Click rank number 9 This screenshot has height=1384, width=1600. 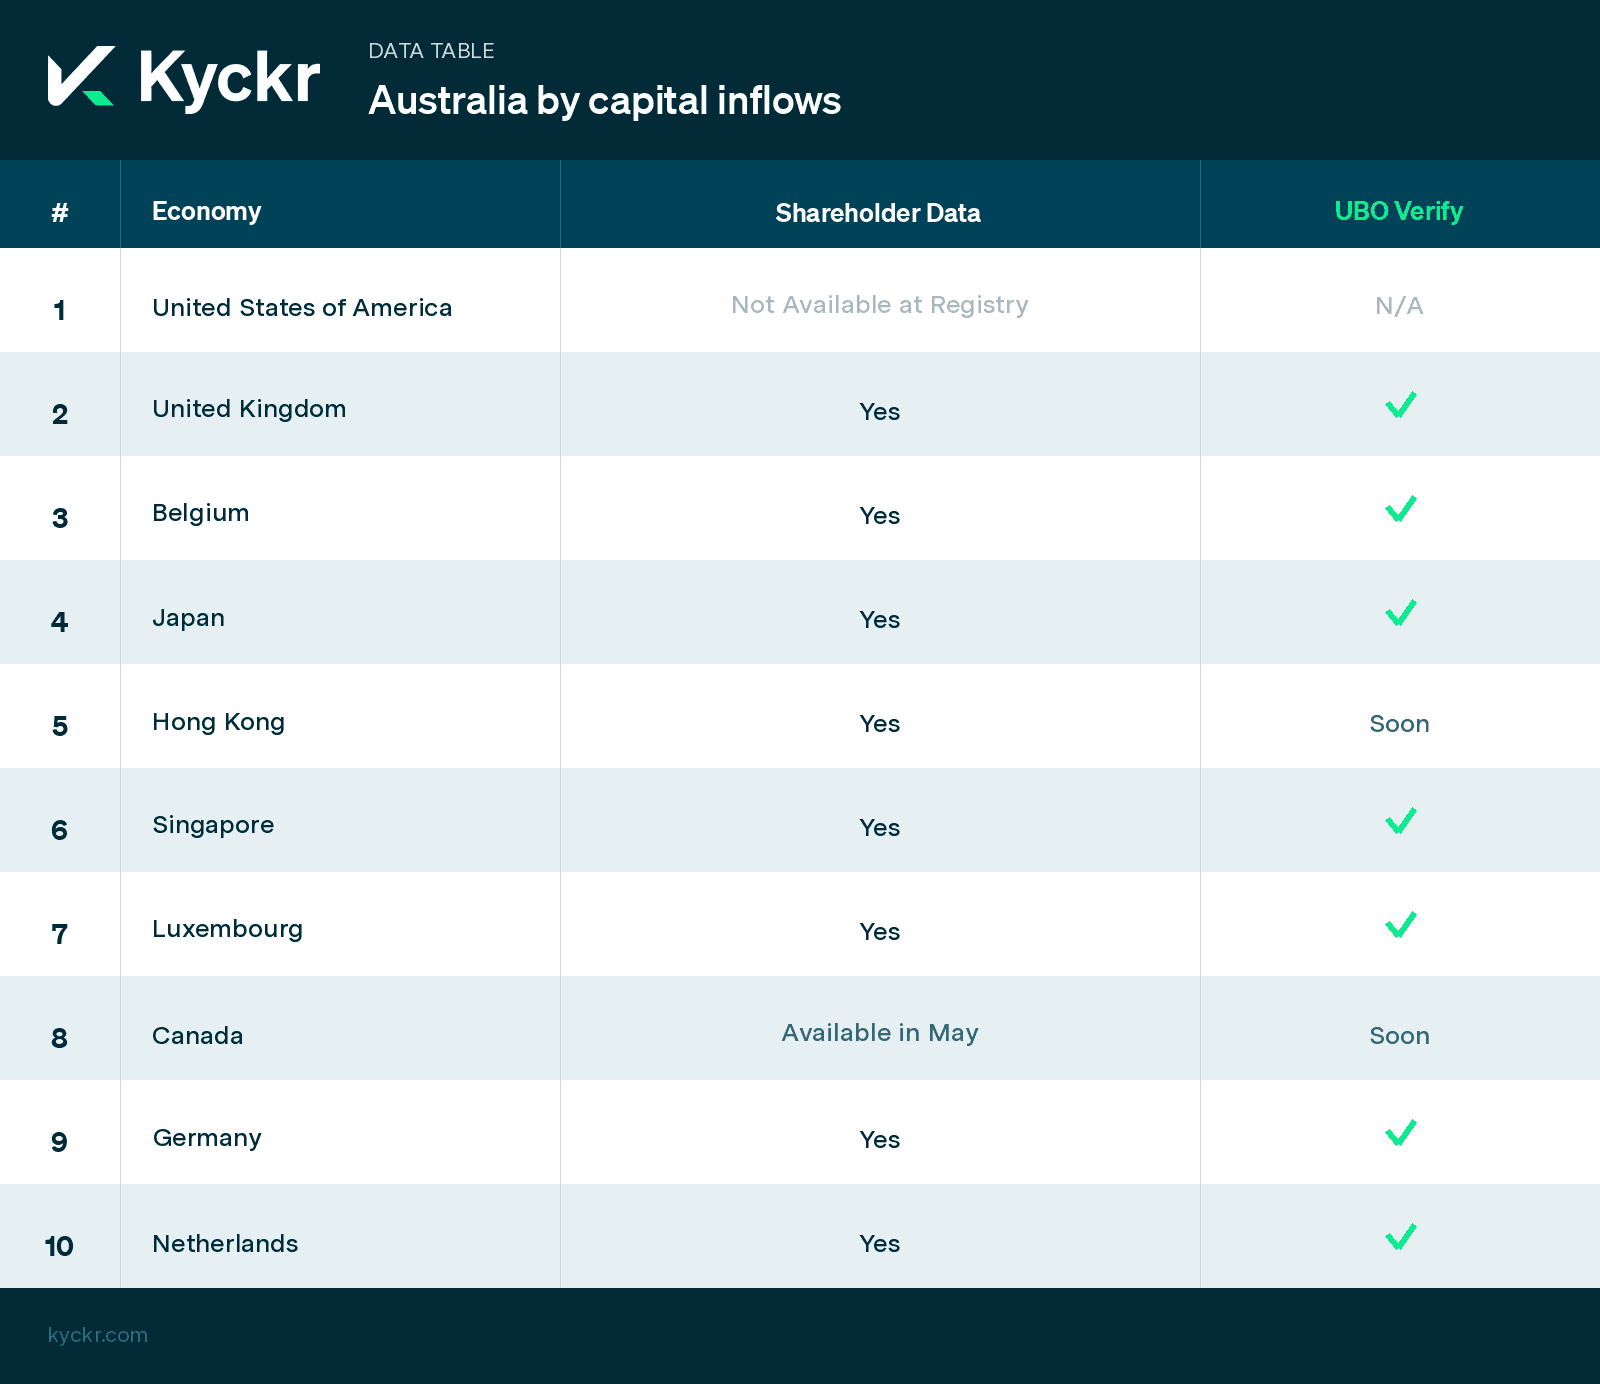click(x=60, y=1142)
